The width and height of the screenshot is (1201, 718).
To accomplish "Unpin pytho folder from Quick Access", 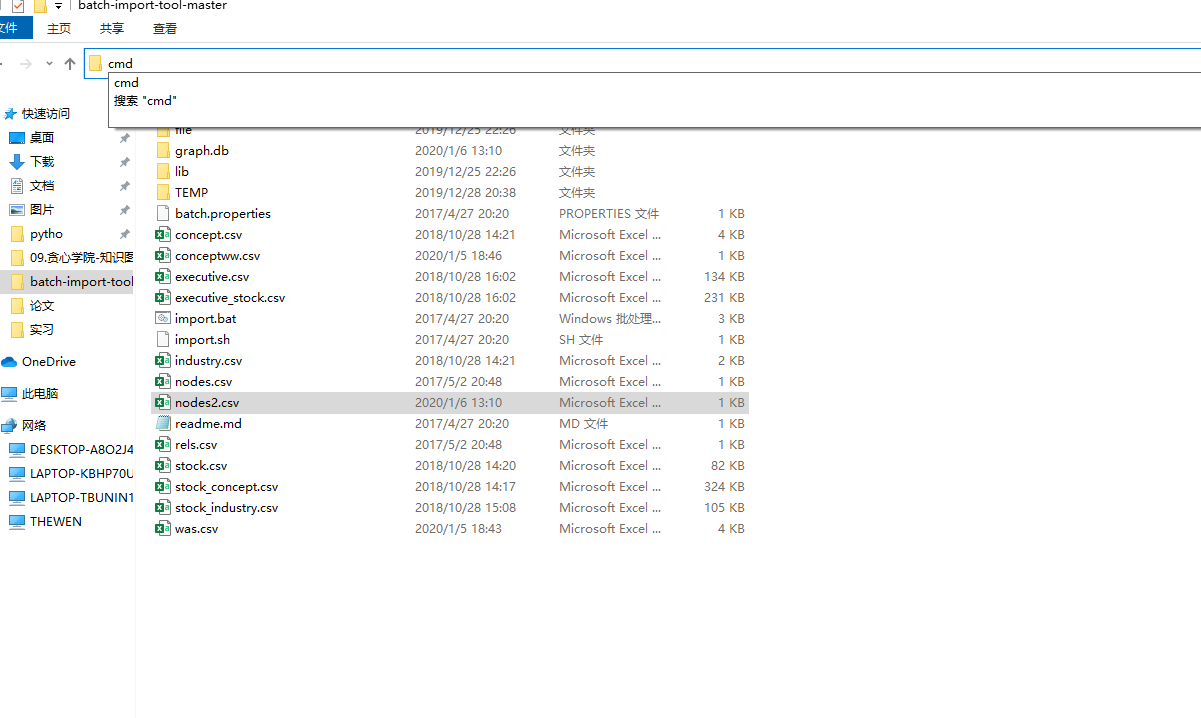I will point(123,233).
